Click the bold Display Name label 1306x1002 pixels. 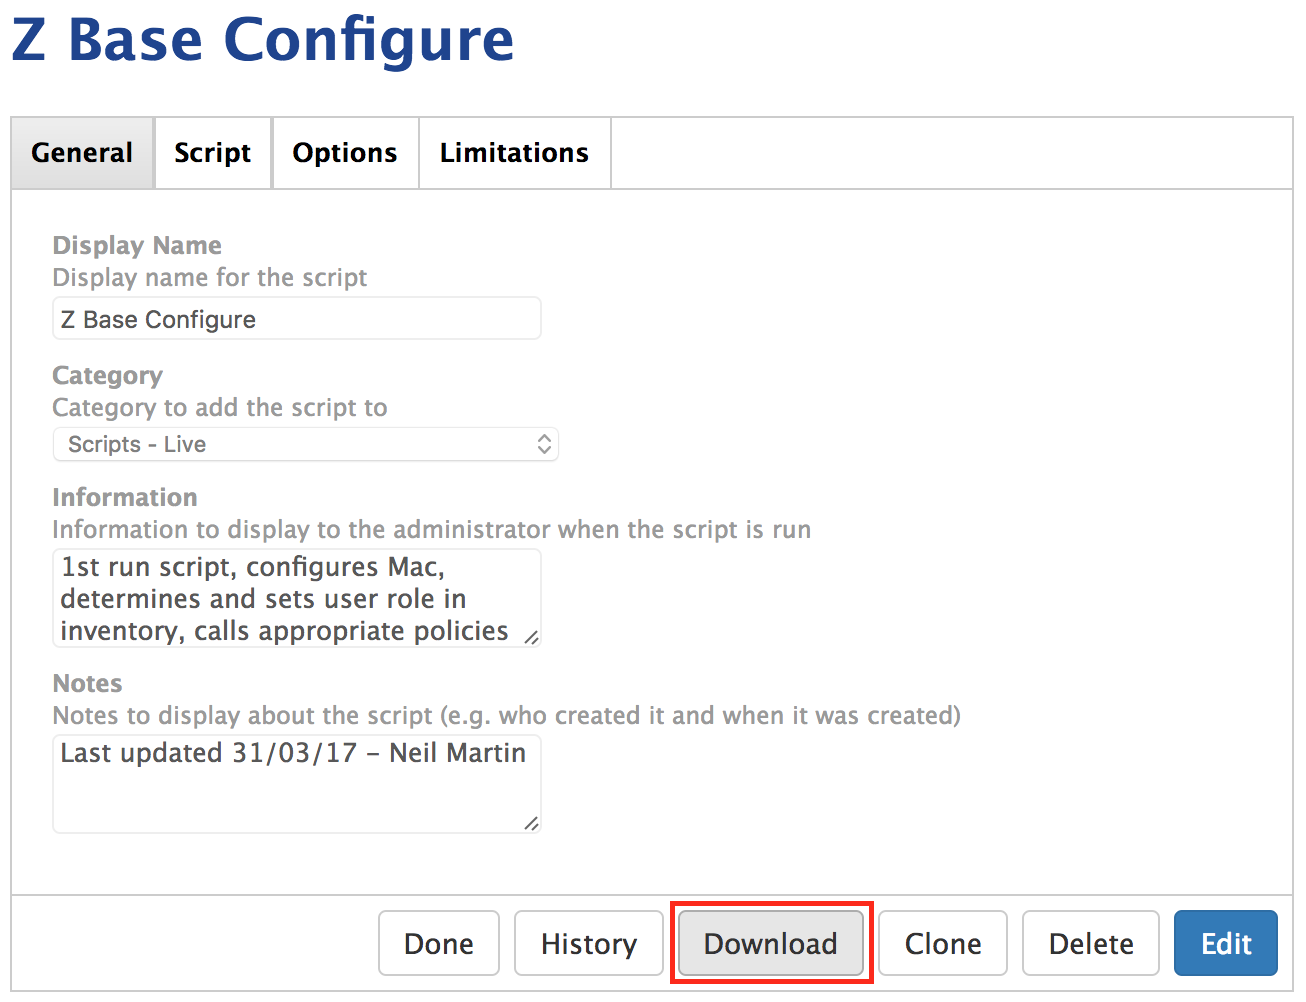[137, 246]
